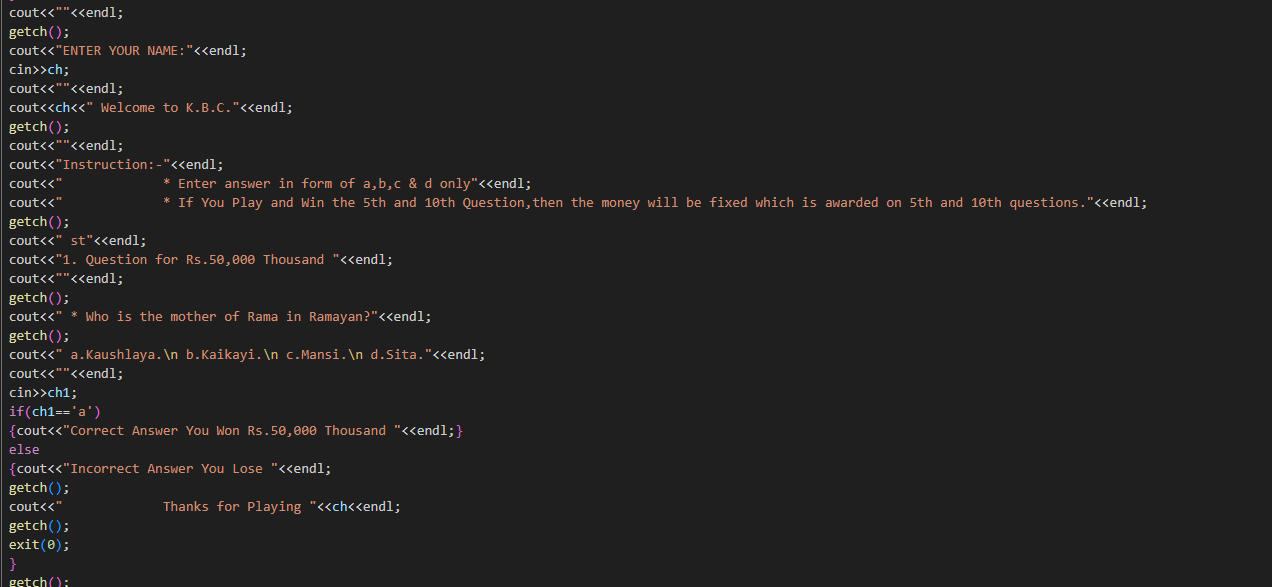
Task: Click the exit(0); statement
Action: tap(40, 545)
